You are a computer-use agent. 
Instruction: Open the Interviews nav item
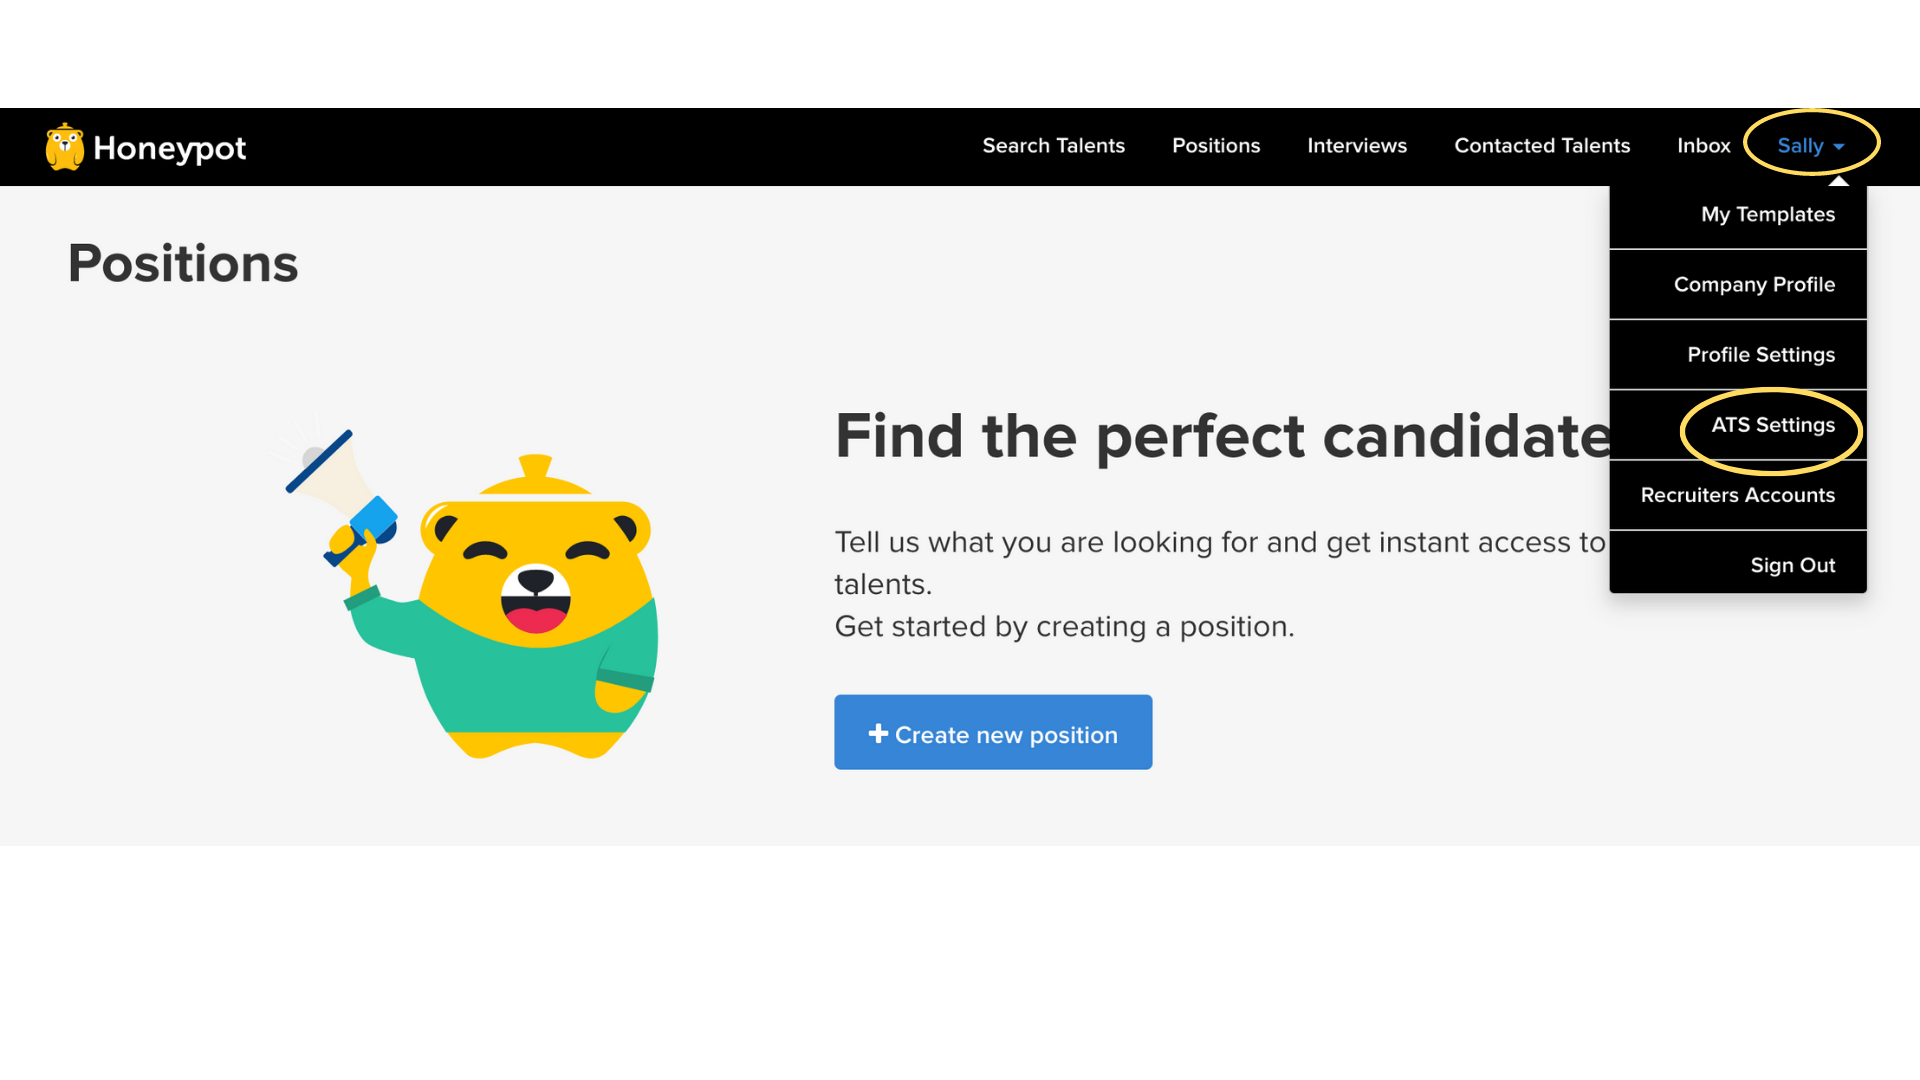(x=1357, y=146)
